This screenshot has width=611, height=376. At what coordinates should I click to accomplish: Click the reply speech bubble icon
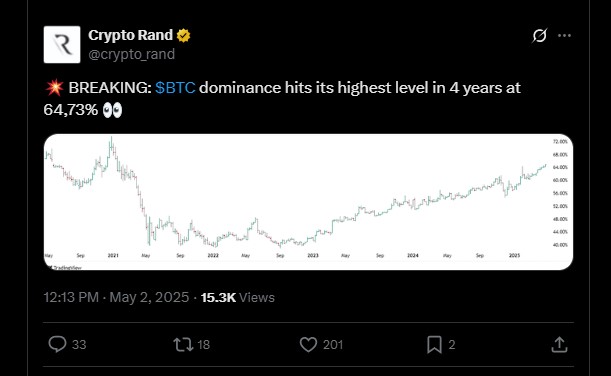[x=57, y=344]
